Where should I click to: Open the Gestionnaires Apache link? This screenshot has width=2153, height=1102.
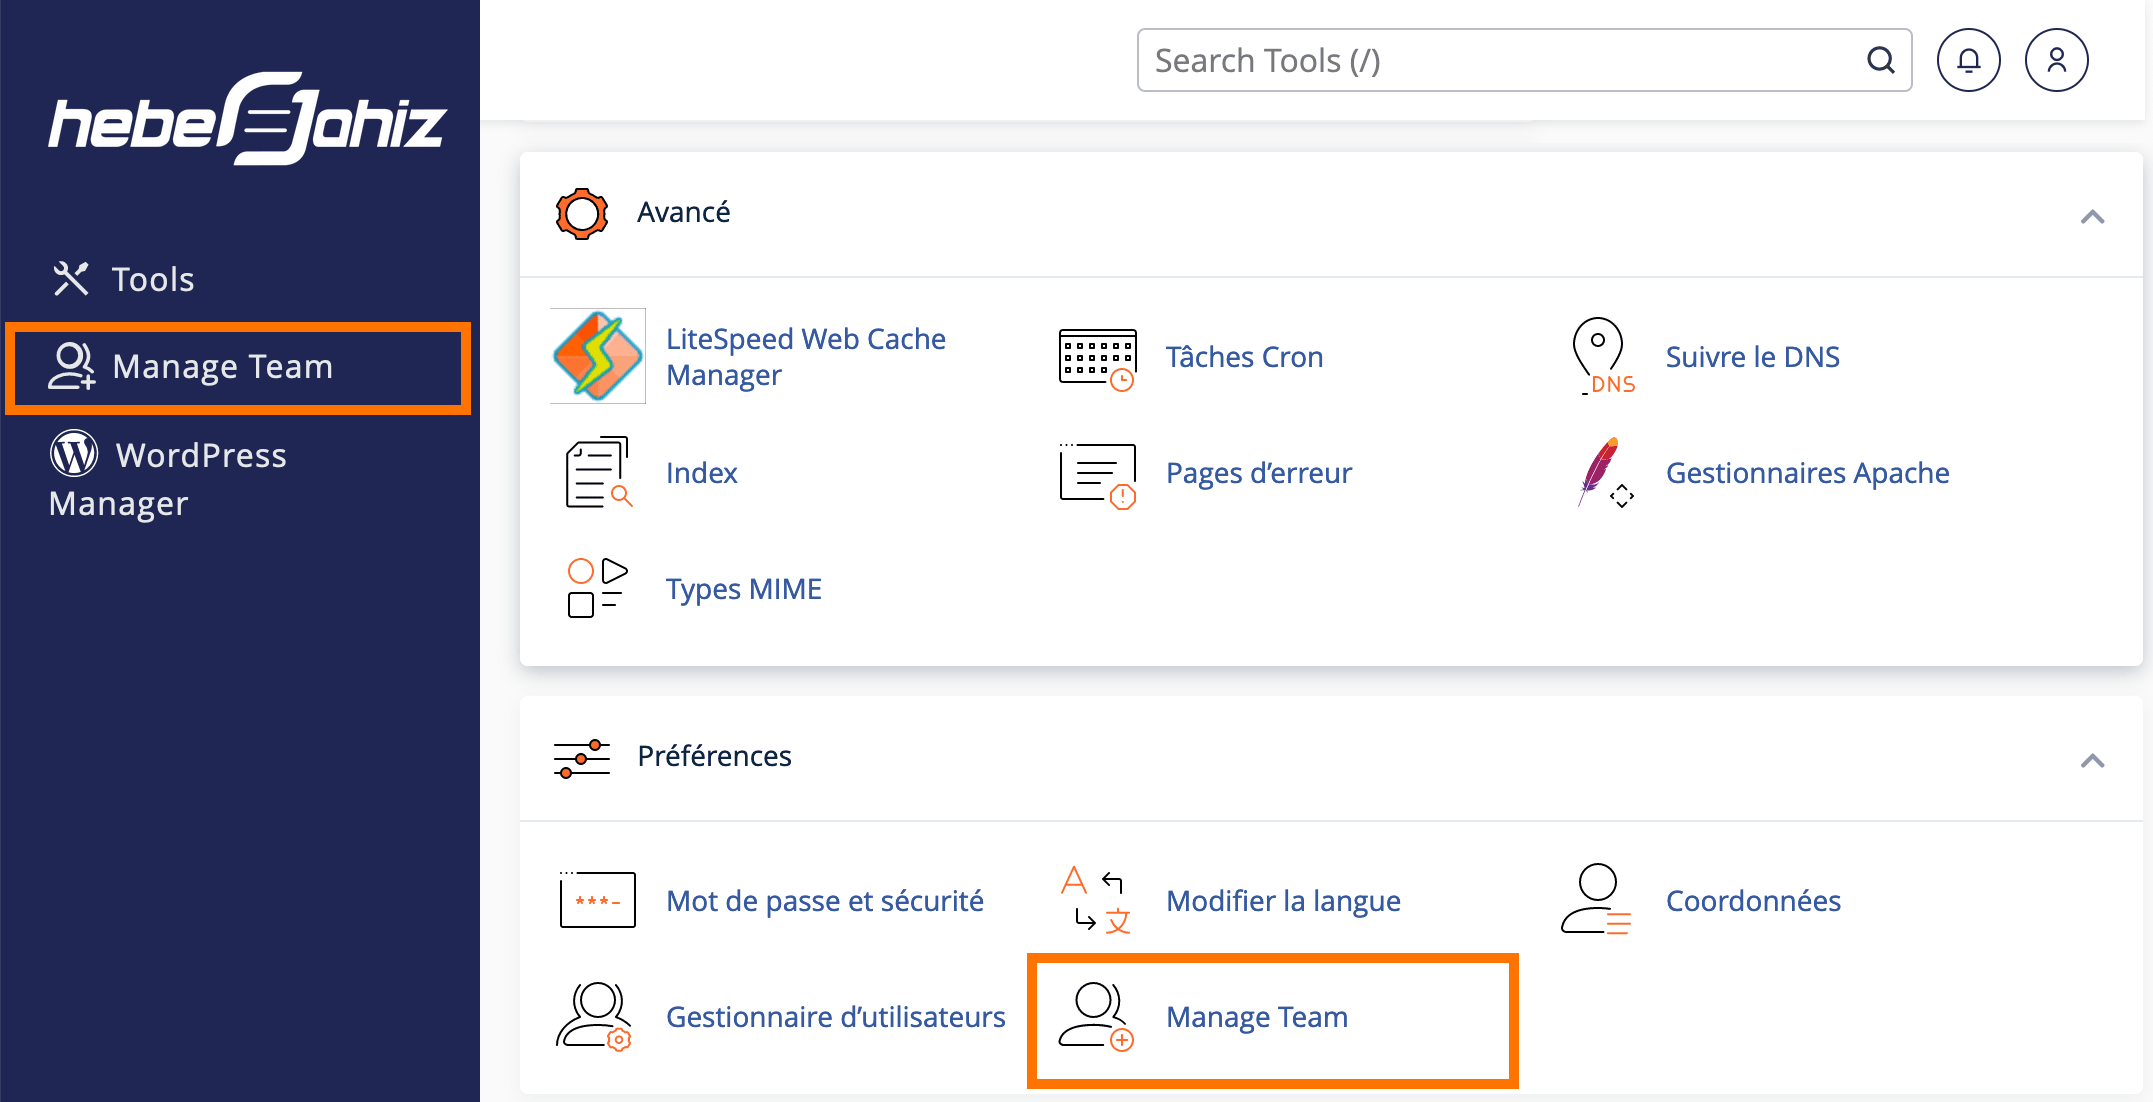1807,473
